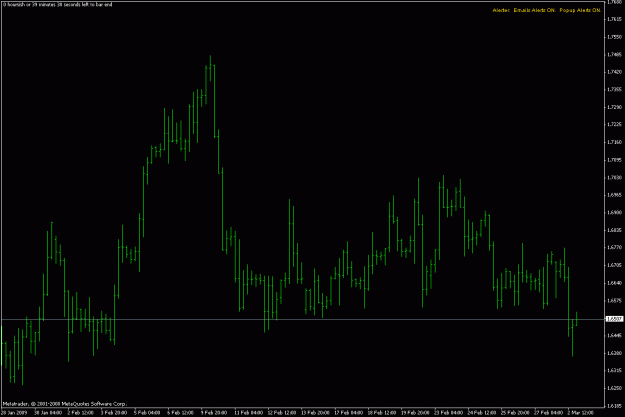Click the 1.7550 price axis label
This screenshot has height=417, width=625.
coord(615,37)
